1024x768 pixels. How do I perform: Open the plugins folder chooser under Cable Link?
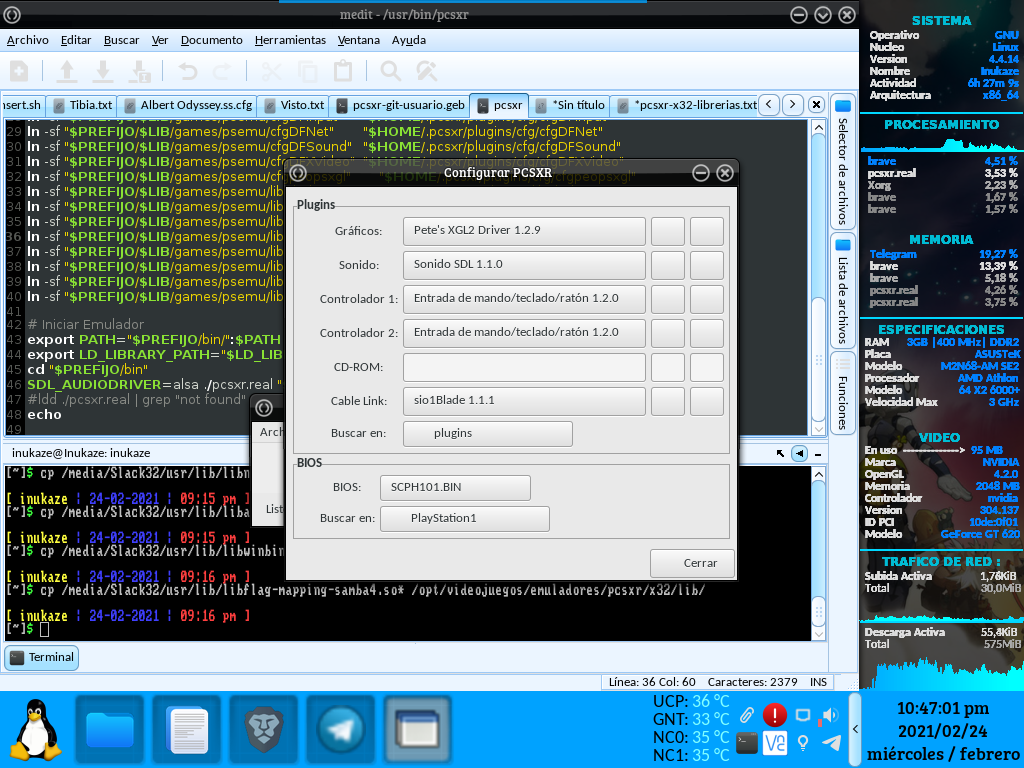(x=487, y=434)
